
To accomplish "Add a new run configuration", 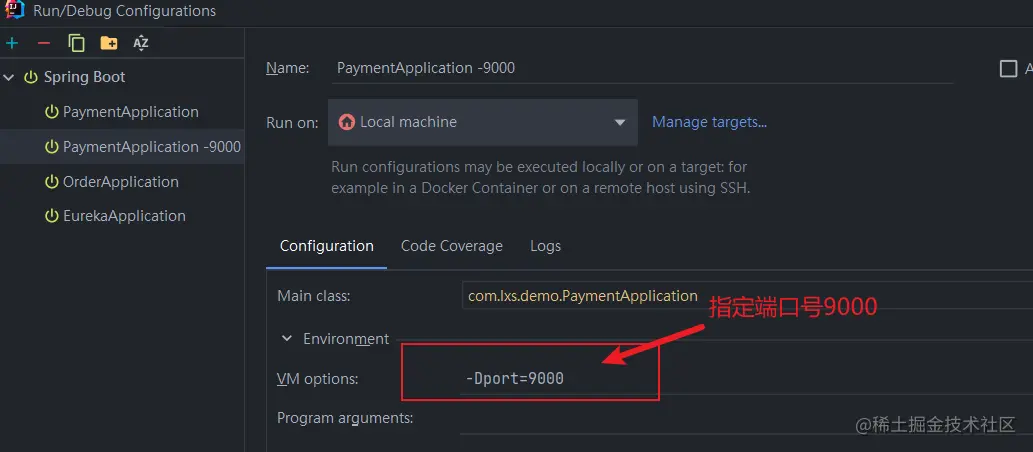I will (12, 43).
